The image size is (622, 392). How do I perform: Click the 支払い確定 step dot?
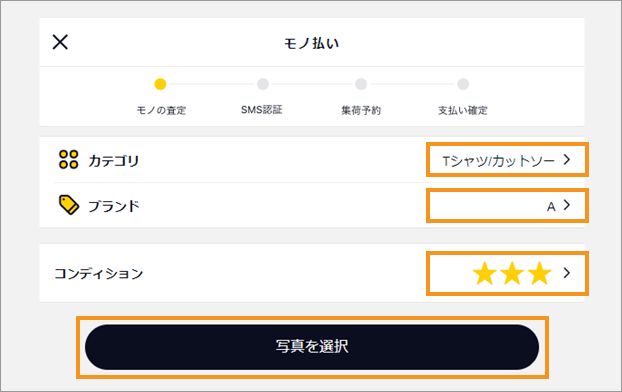pos(463,84)
